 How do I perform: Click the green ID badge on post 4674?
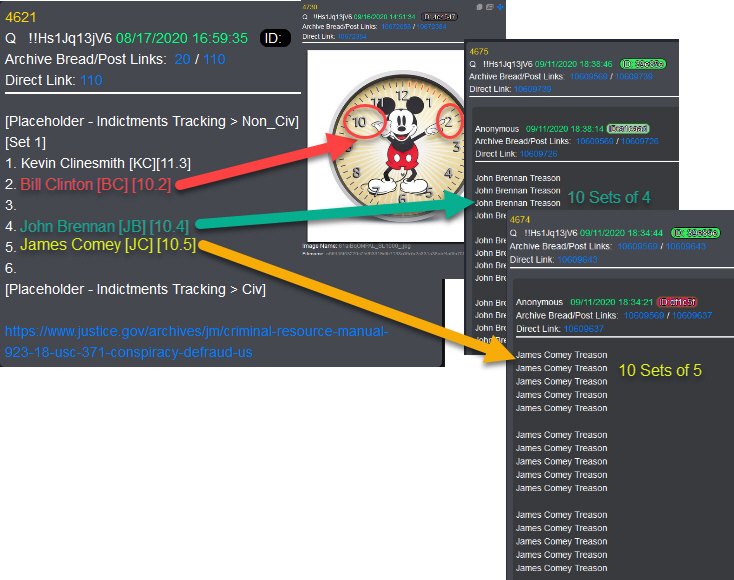[x=696, y=233]
